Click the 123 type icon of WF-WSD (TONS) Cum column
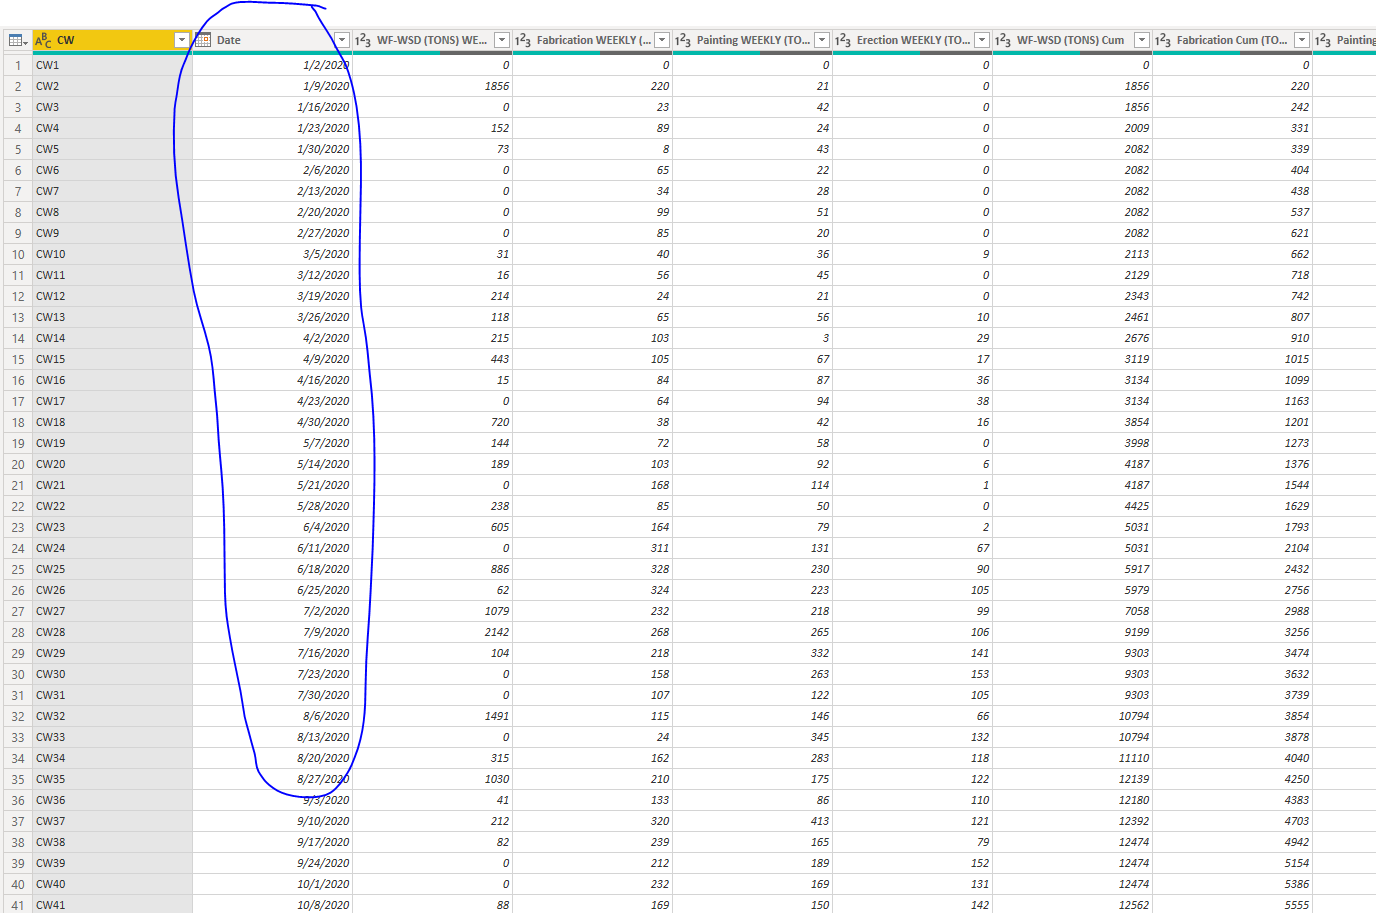 [x=1003, y=40]
